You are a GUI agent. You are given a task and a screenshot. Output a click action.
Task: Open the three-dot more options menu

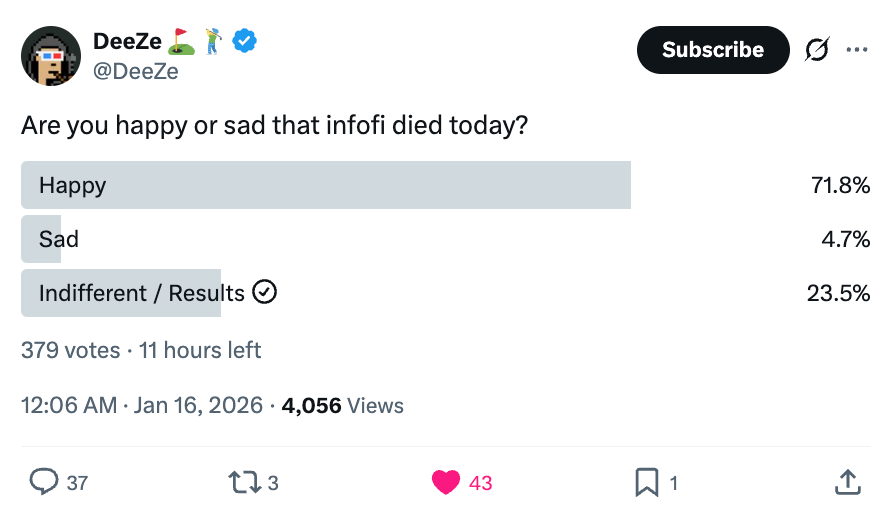(x=857, y=50)
